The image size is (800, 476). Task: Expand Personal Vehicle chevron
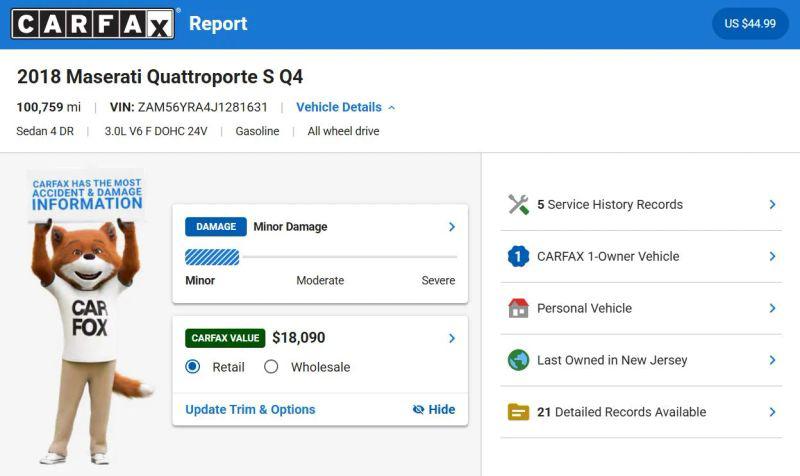tap(772, 308)
